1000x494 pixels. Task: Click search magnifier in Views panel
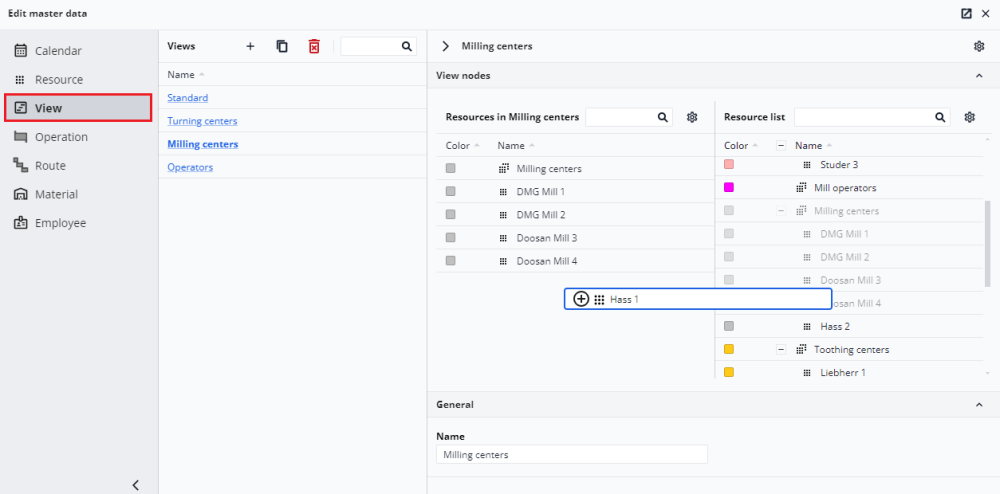(x=406, y=47)
